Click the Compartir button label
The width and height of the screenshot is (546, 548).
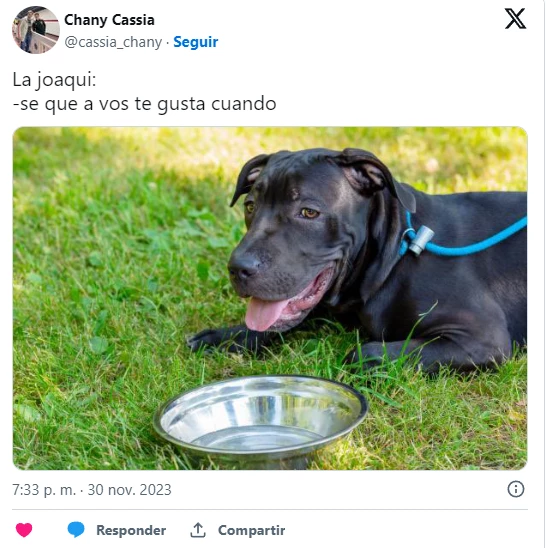coord(251,530)
